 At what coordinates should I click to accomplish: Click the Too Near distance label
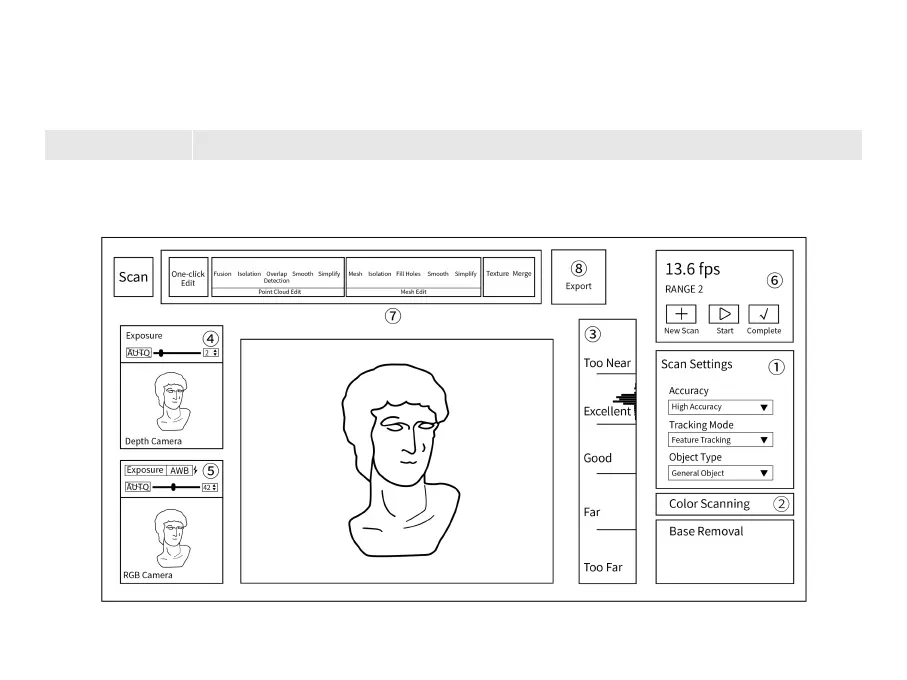pos(607,363)
